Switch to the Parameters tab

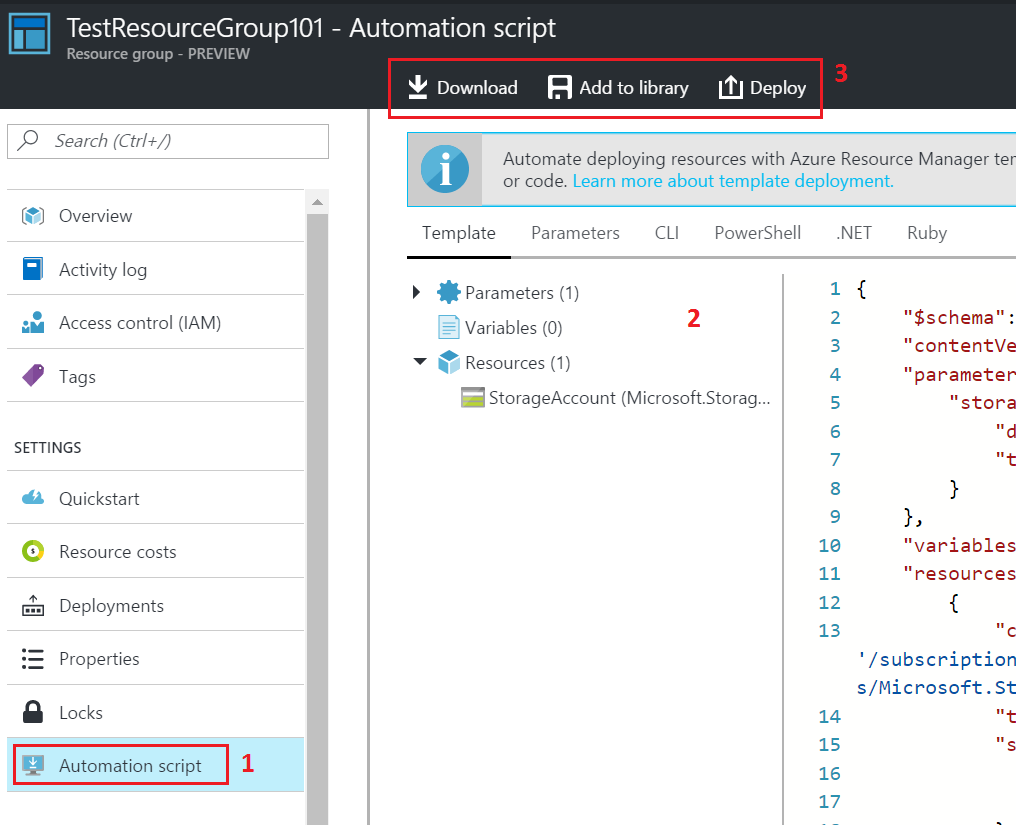coord(575,233)
